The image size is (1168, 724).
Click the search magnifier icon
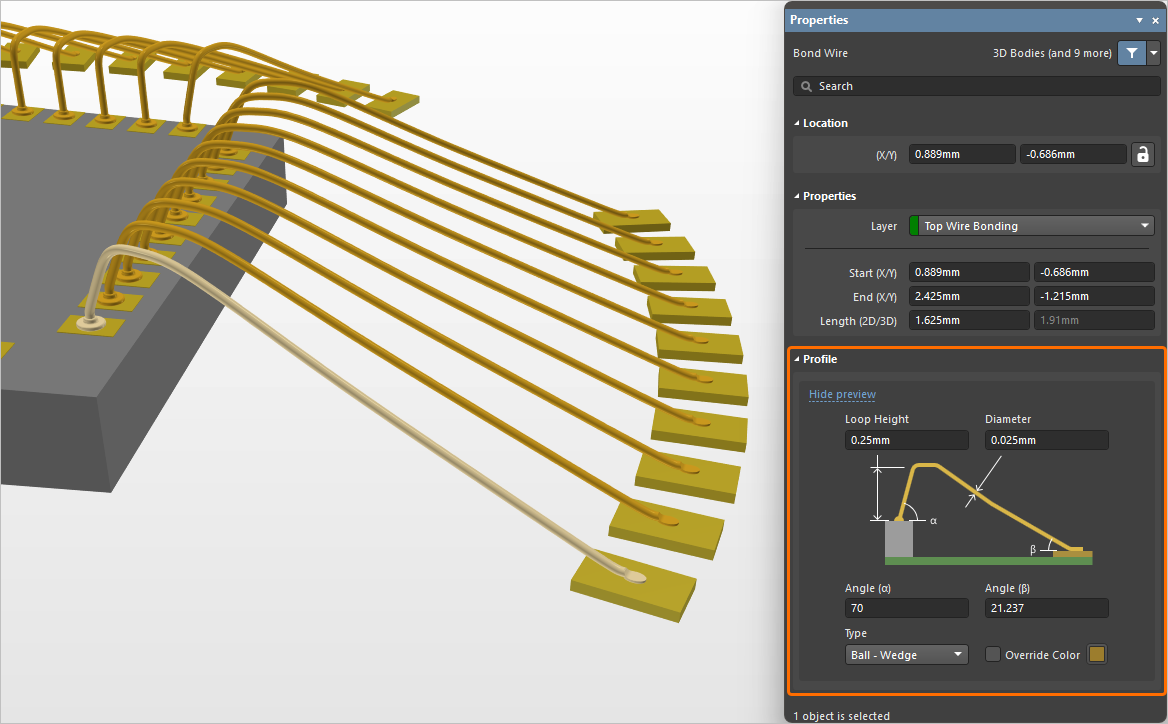pos(806,87)
